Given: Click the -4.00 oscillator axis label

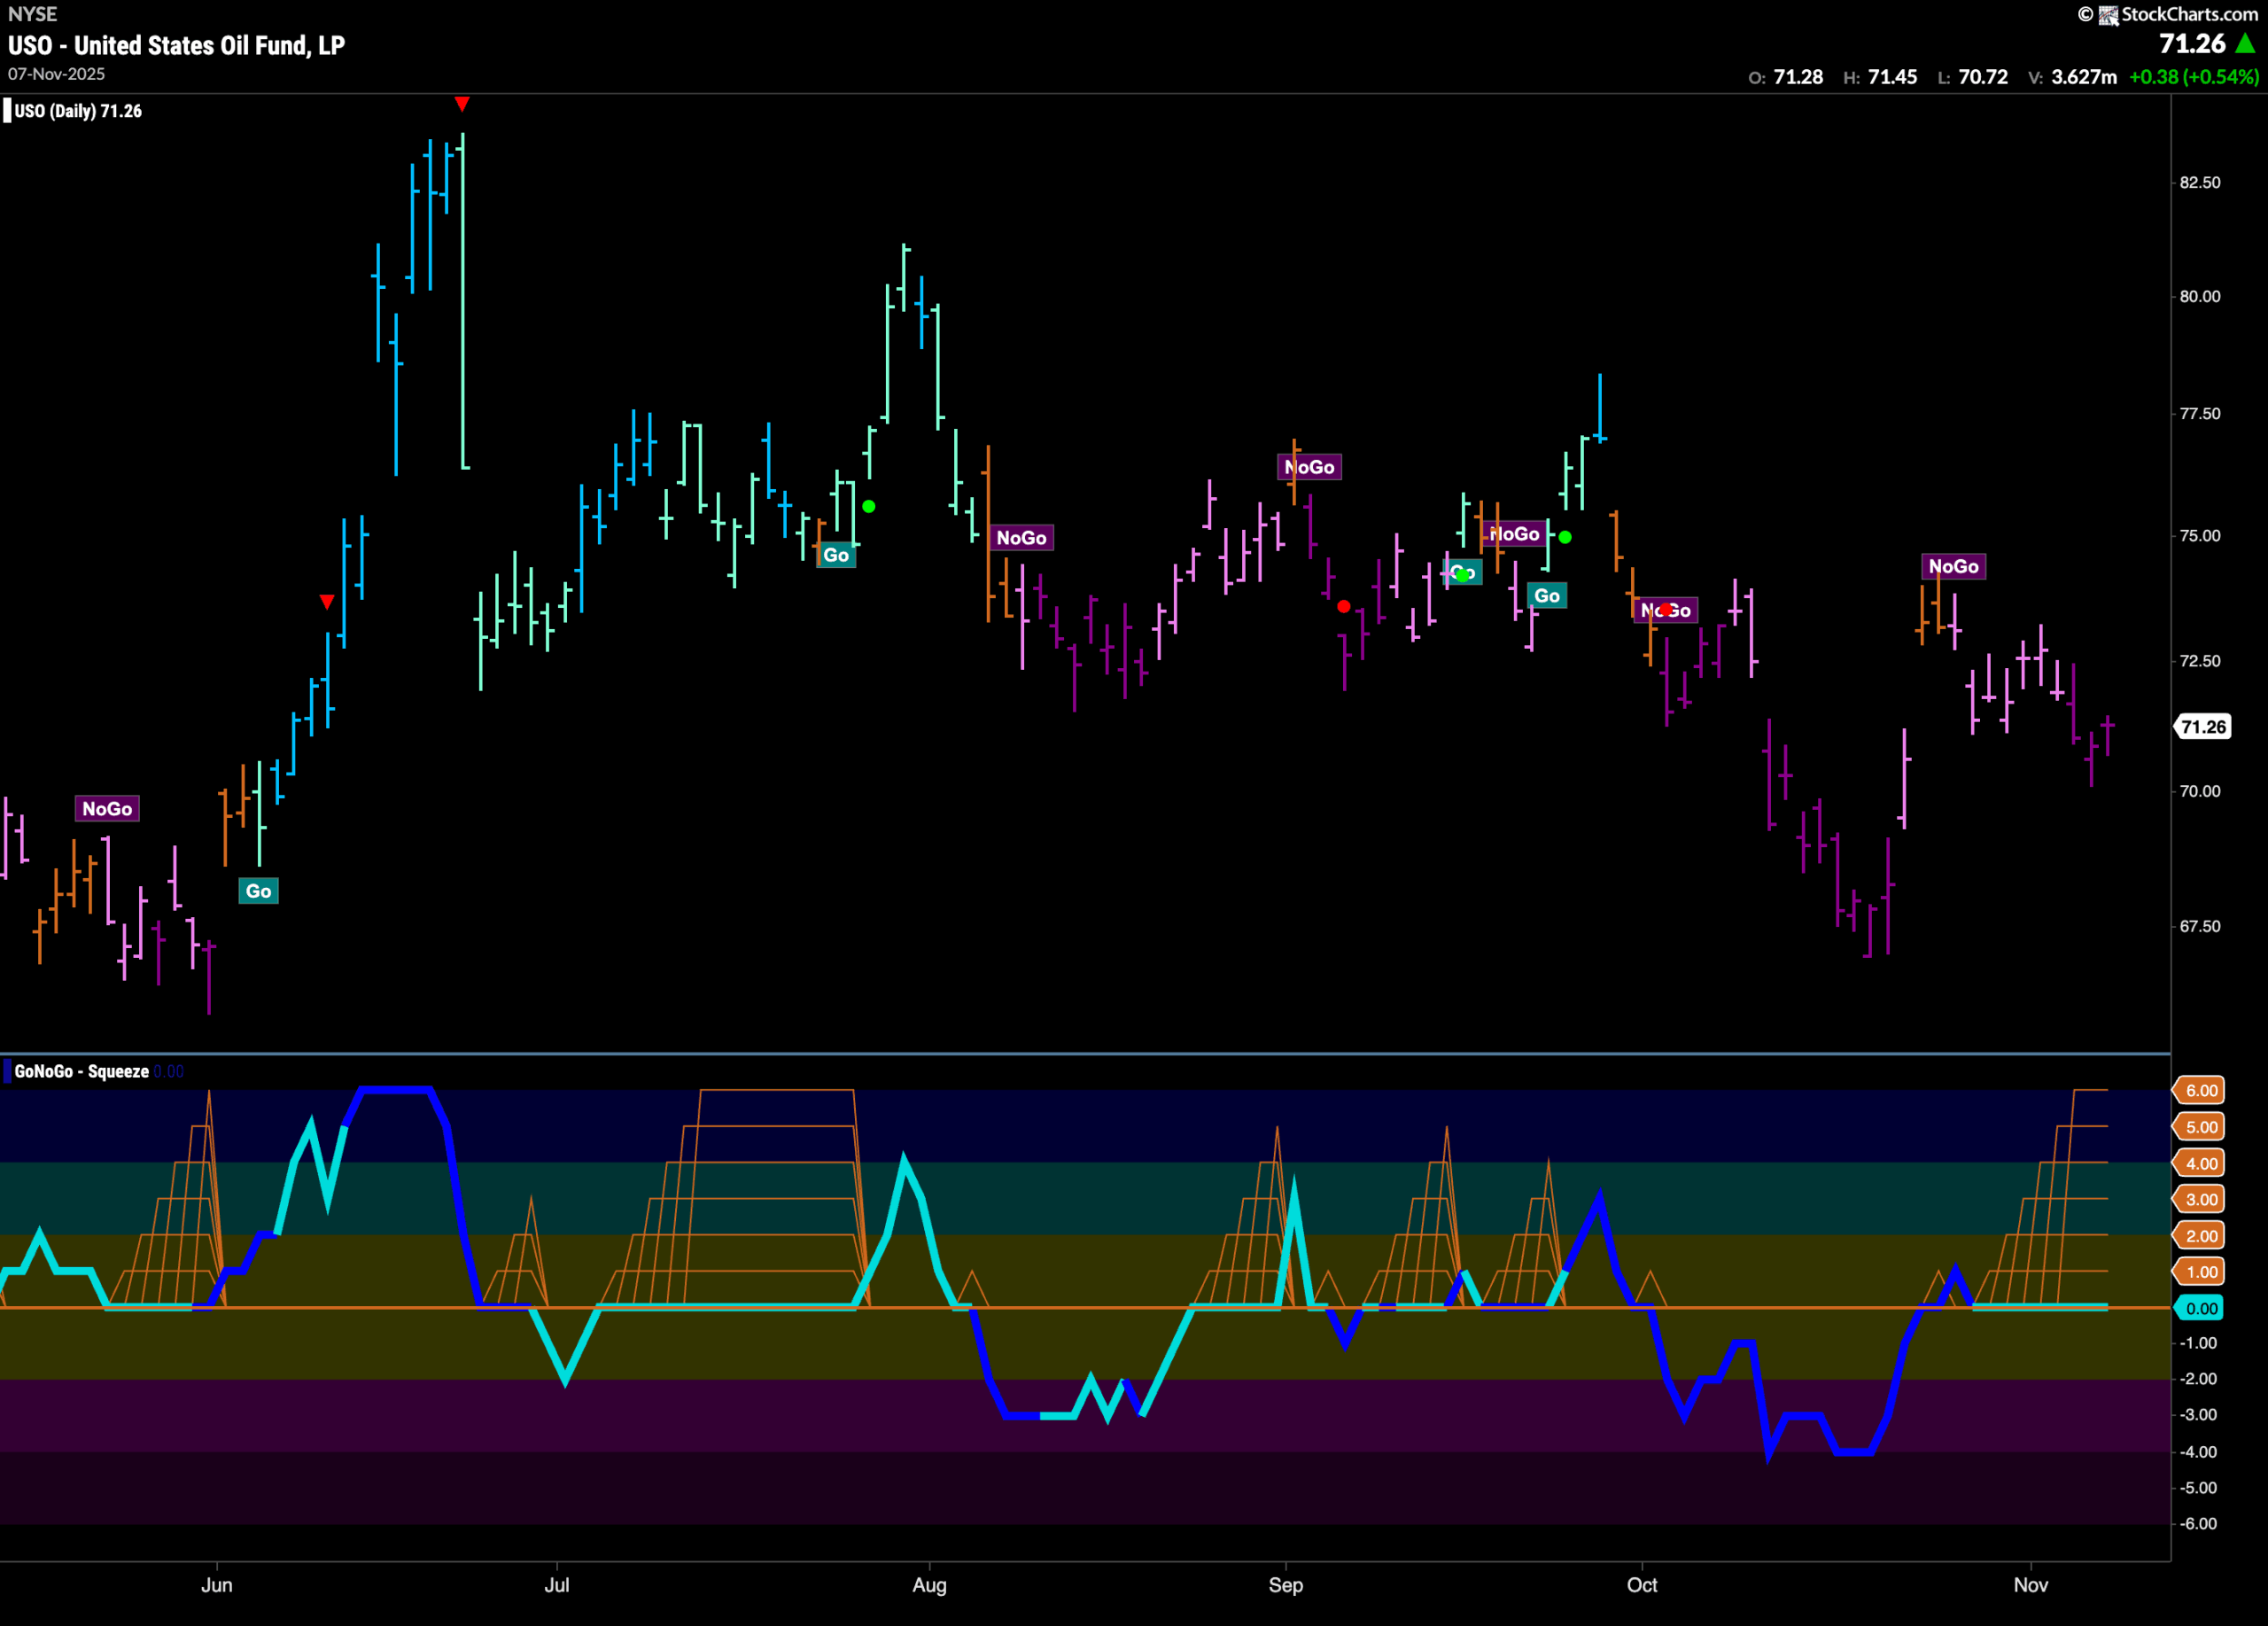Looking at the screenshot, I should [x=2198, y=1452].
